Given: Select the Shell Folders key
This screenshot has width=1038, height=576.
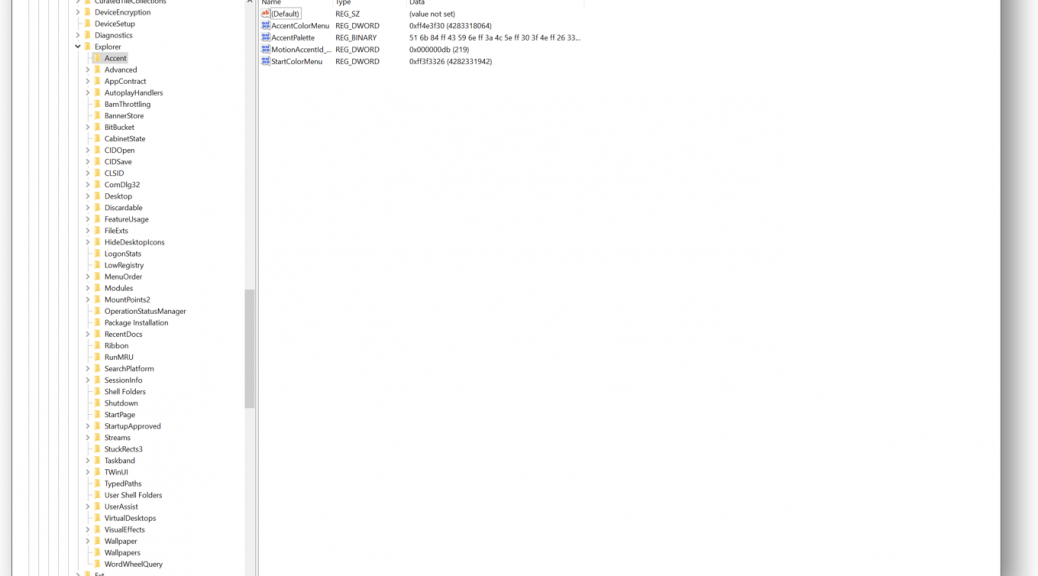Looking at the screenshot, I should [125, 392].
